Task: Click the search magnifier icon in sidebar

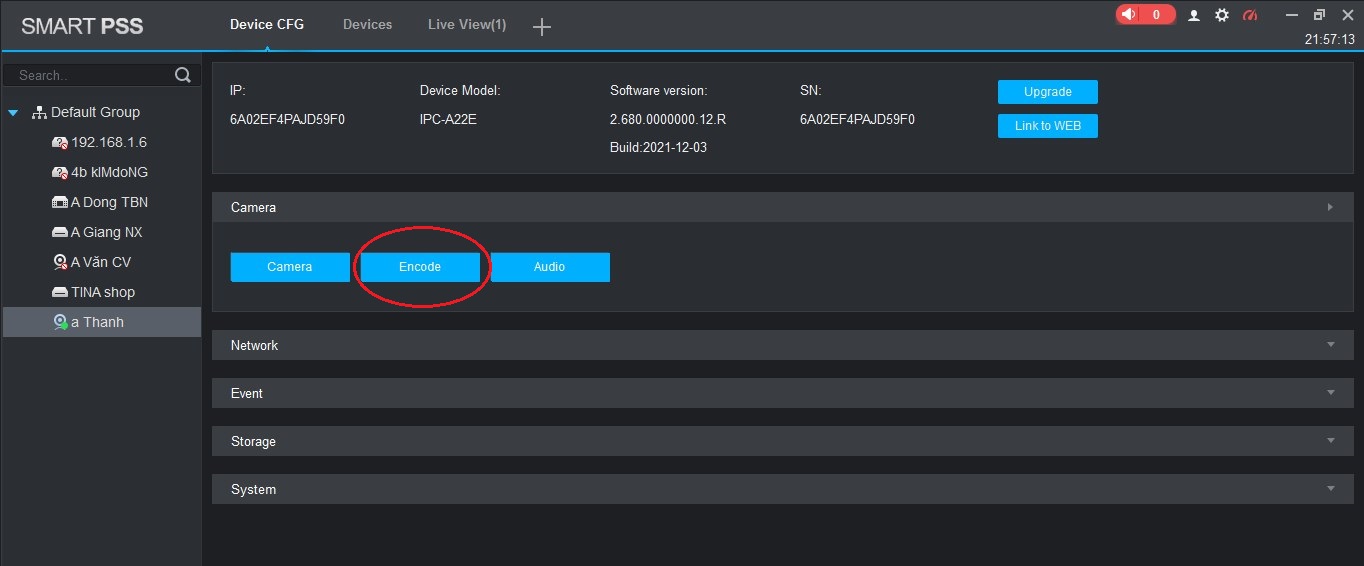Action: pos(183,75)
